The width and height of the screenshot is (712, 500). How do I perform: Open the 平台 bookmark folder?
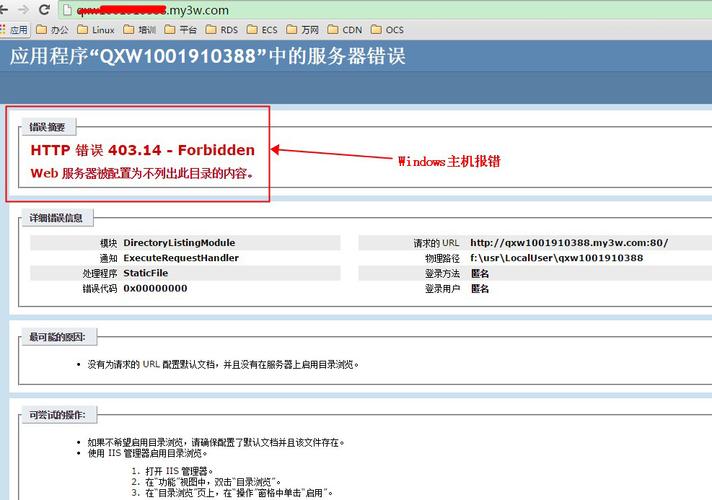pos(181,30)
